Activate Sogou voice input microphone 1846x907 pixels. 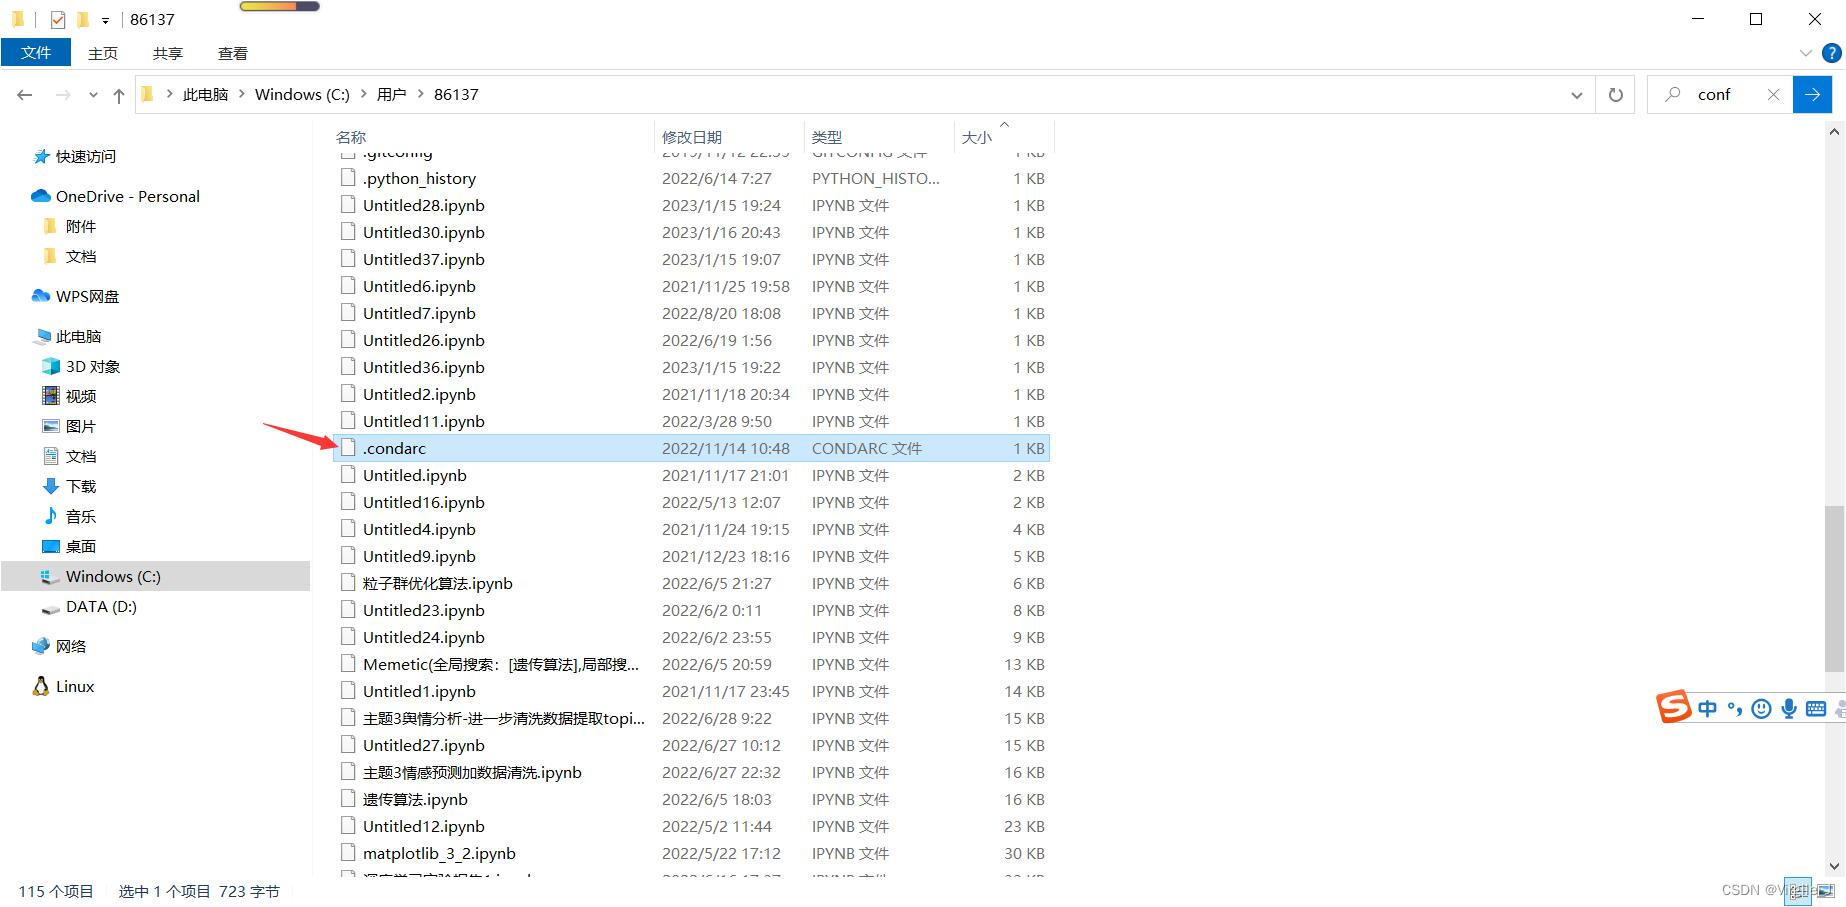point(1789,709)
